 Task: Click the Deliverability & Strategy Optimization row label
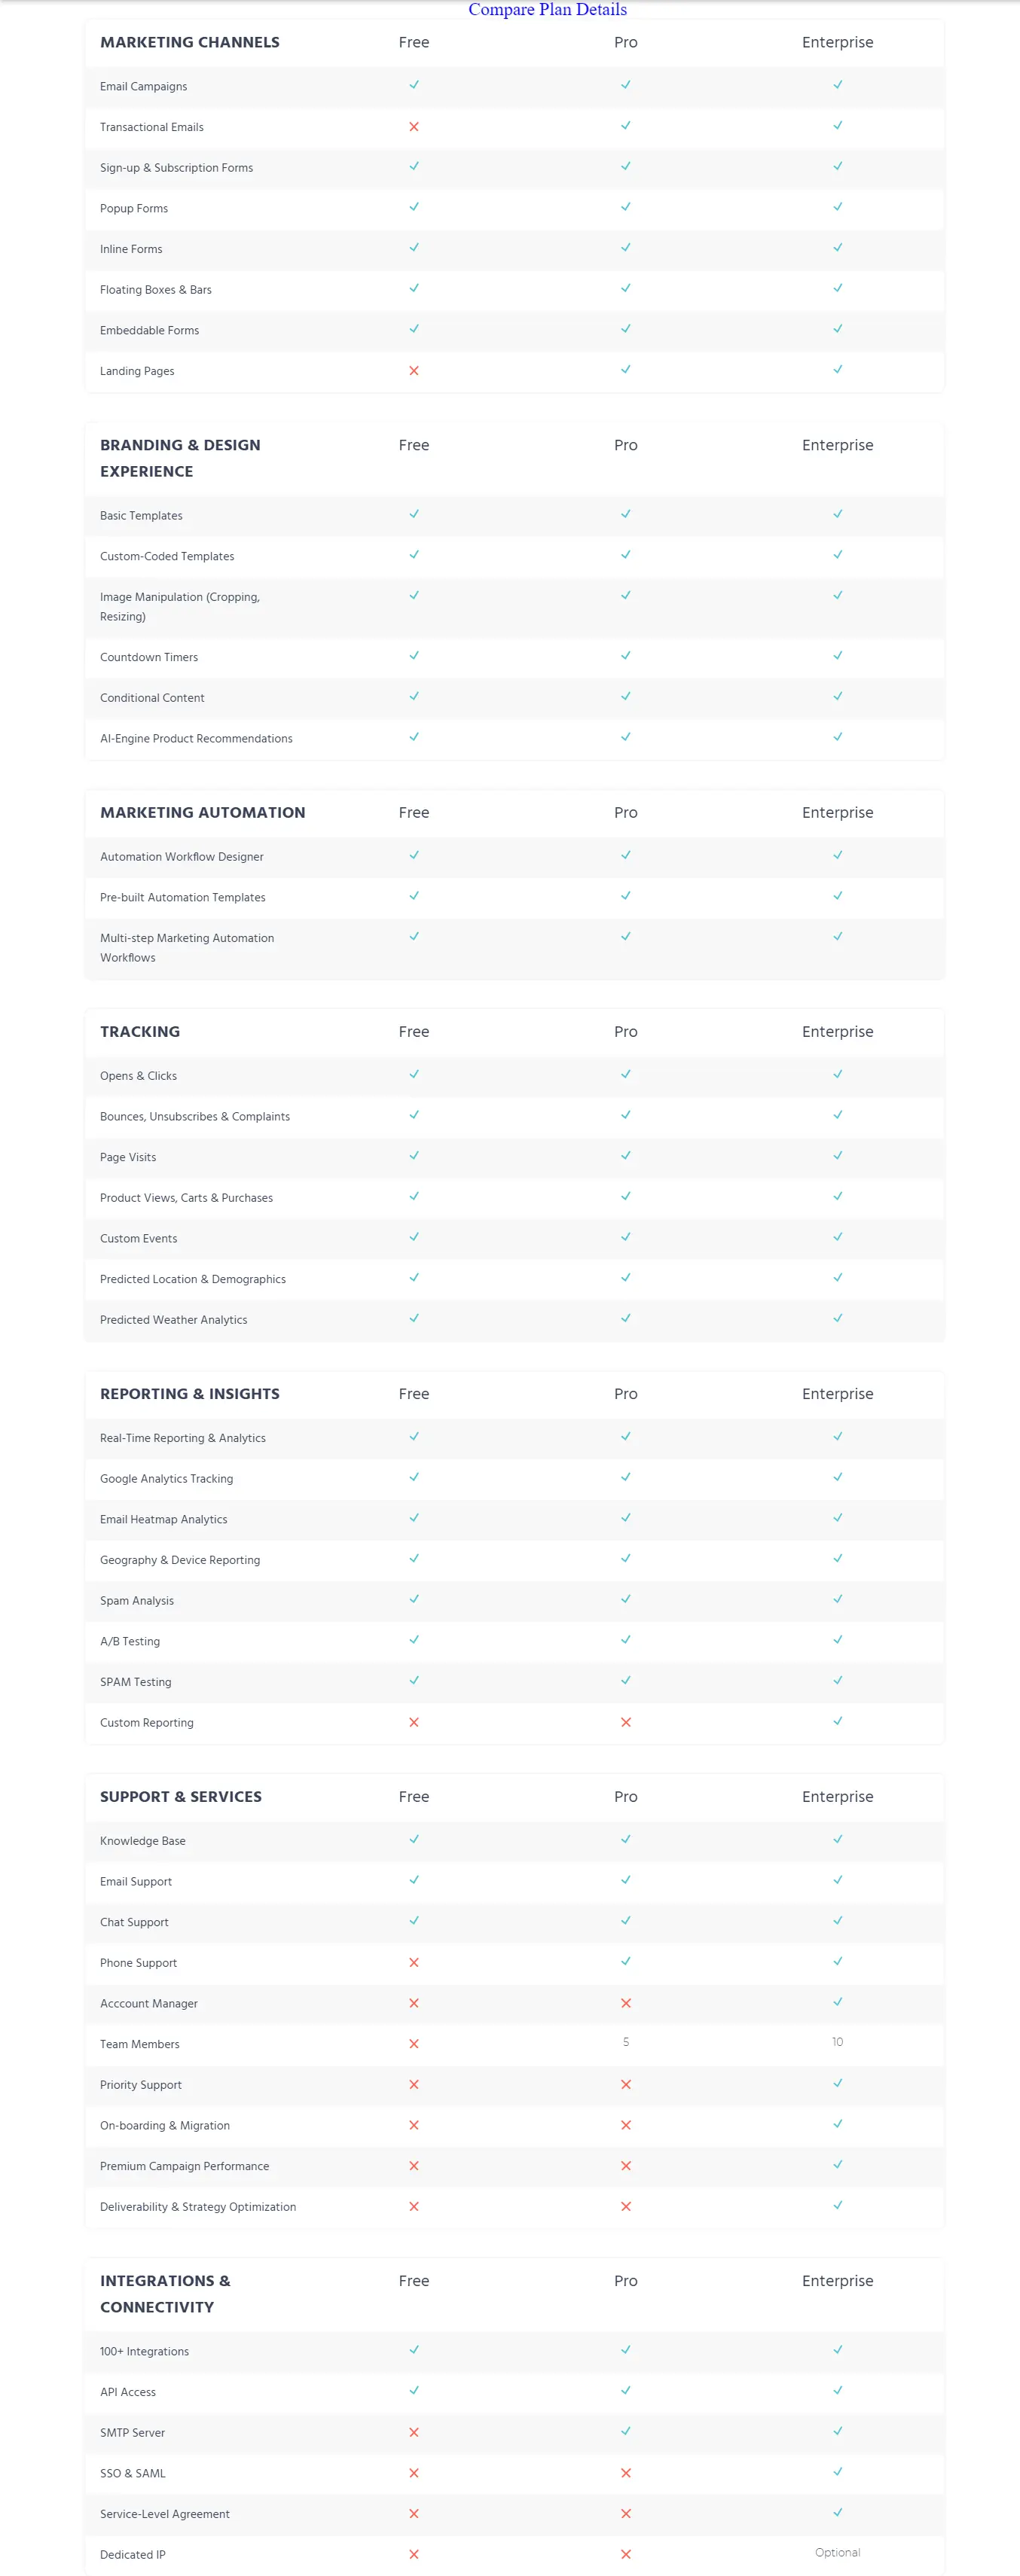click(x=198, y=2207)
